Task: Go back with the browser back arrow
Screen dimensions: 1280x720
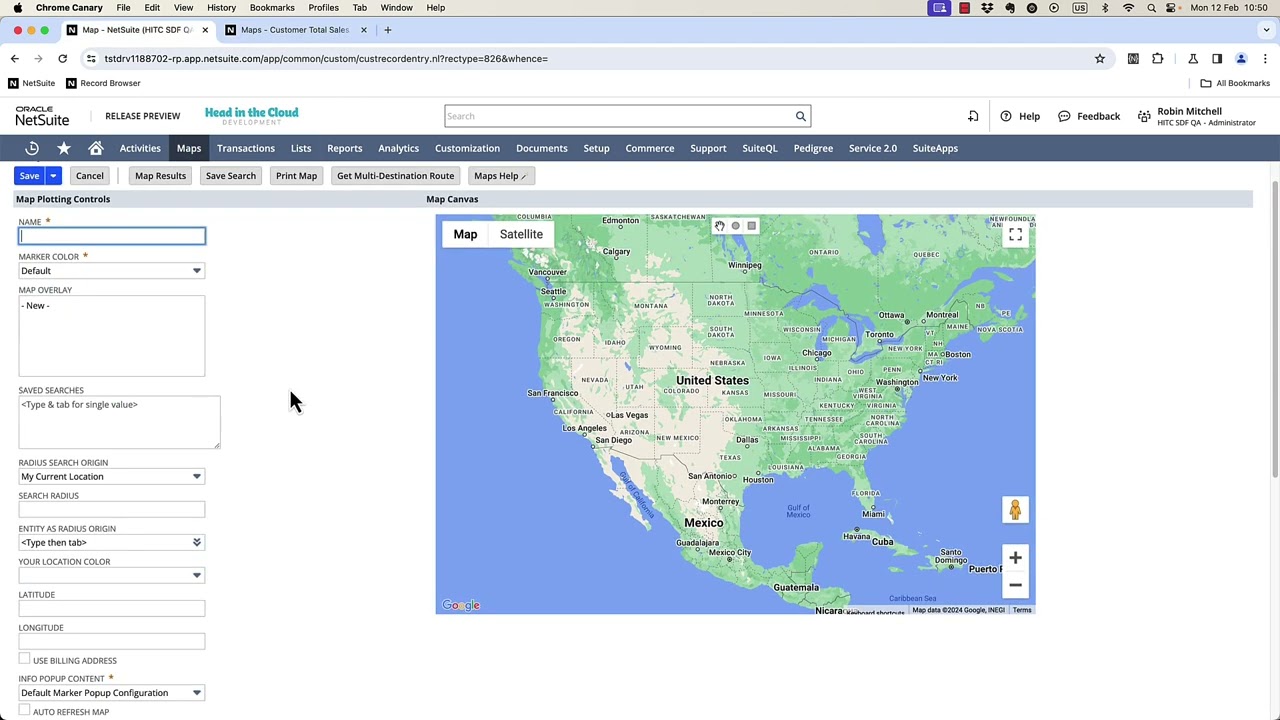Action: 15,59
